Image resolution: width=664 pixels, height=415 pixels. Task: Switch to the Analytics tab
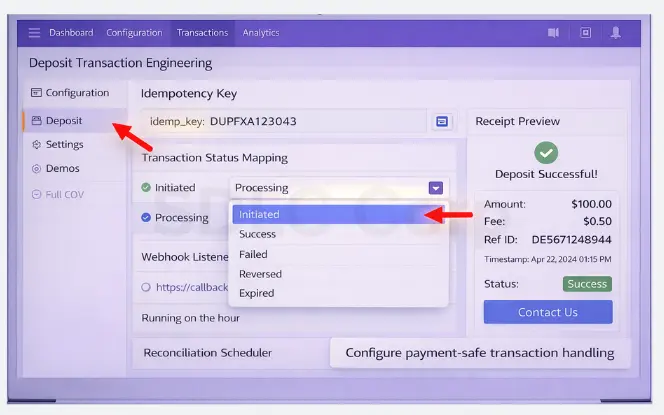coord(261,33)
